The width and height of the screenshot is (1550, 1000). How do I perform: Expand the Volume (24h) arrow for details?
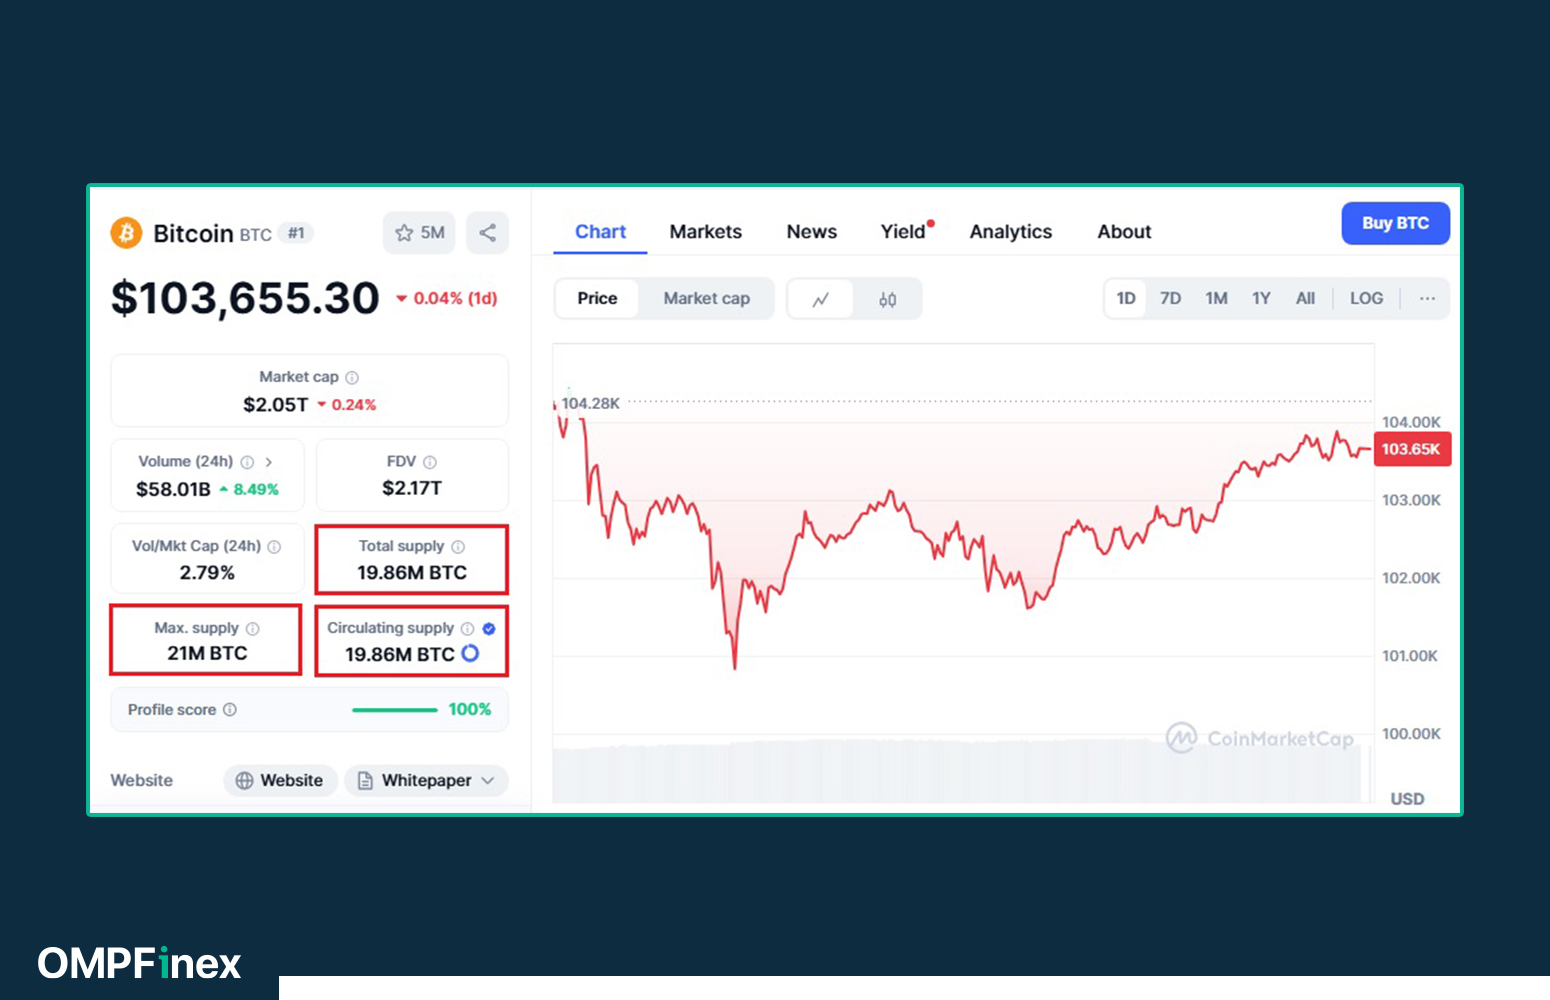pyautogui.click(x=268, y=462)
